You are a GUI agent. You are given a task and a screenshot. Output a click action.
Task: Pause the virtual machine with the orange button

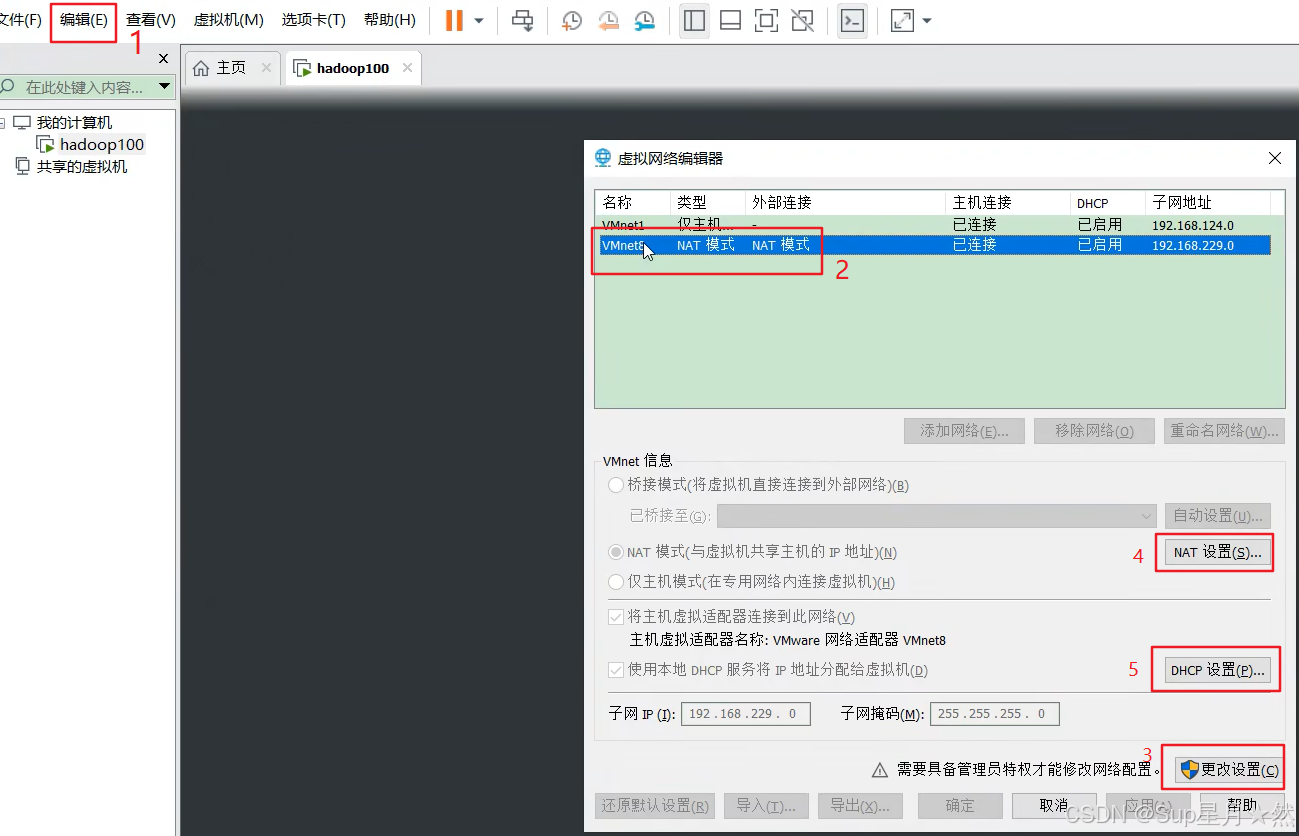point(454,20)
